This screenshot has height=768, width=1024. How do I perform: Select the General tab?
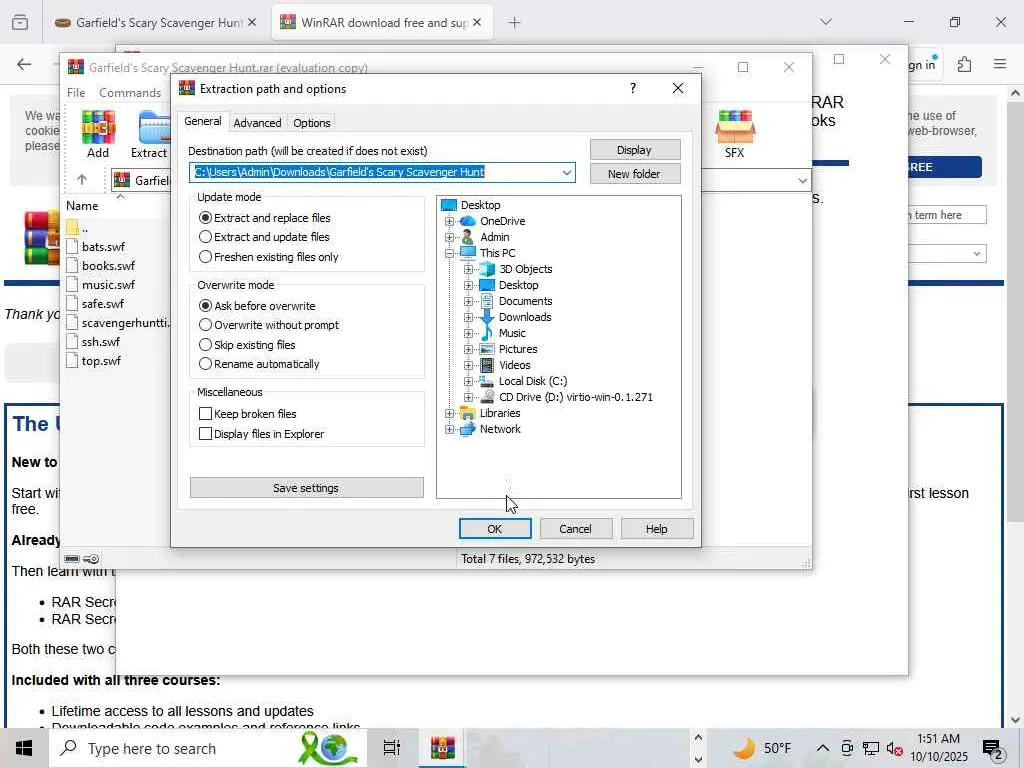click(x=202, y=121)
